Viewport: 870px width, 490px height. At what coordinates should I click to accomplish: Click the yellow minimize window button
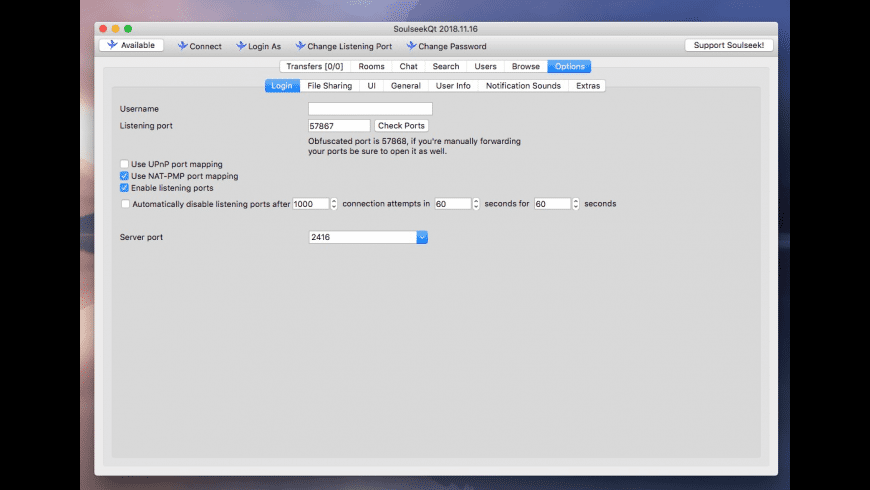coord(115,29)
